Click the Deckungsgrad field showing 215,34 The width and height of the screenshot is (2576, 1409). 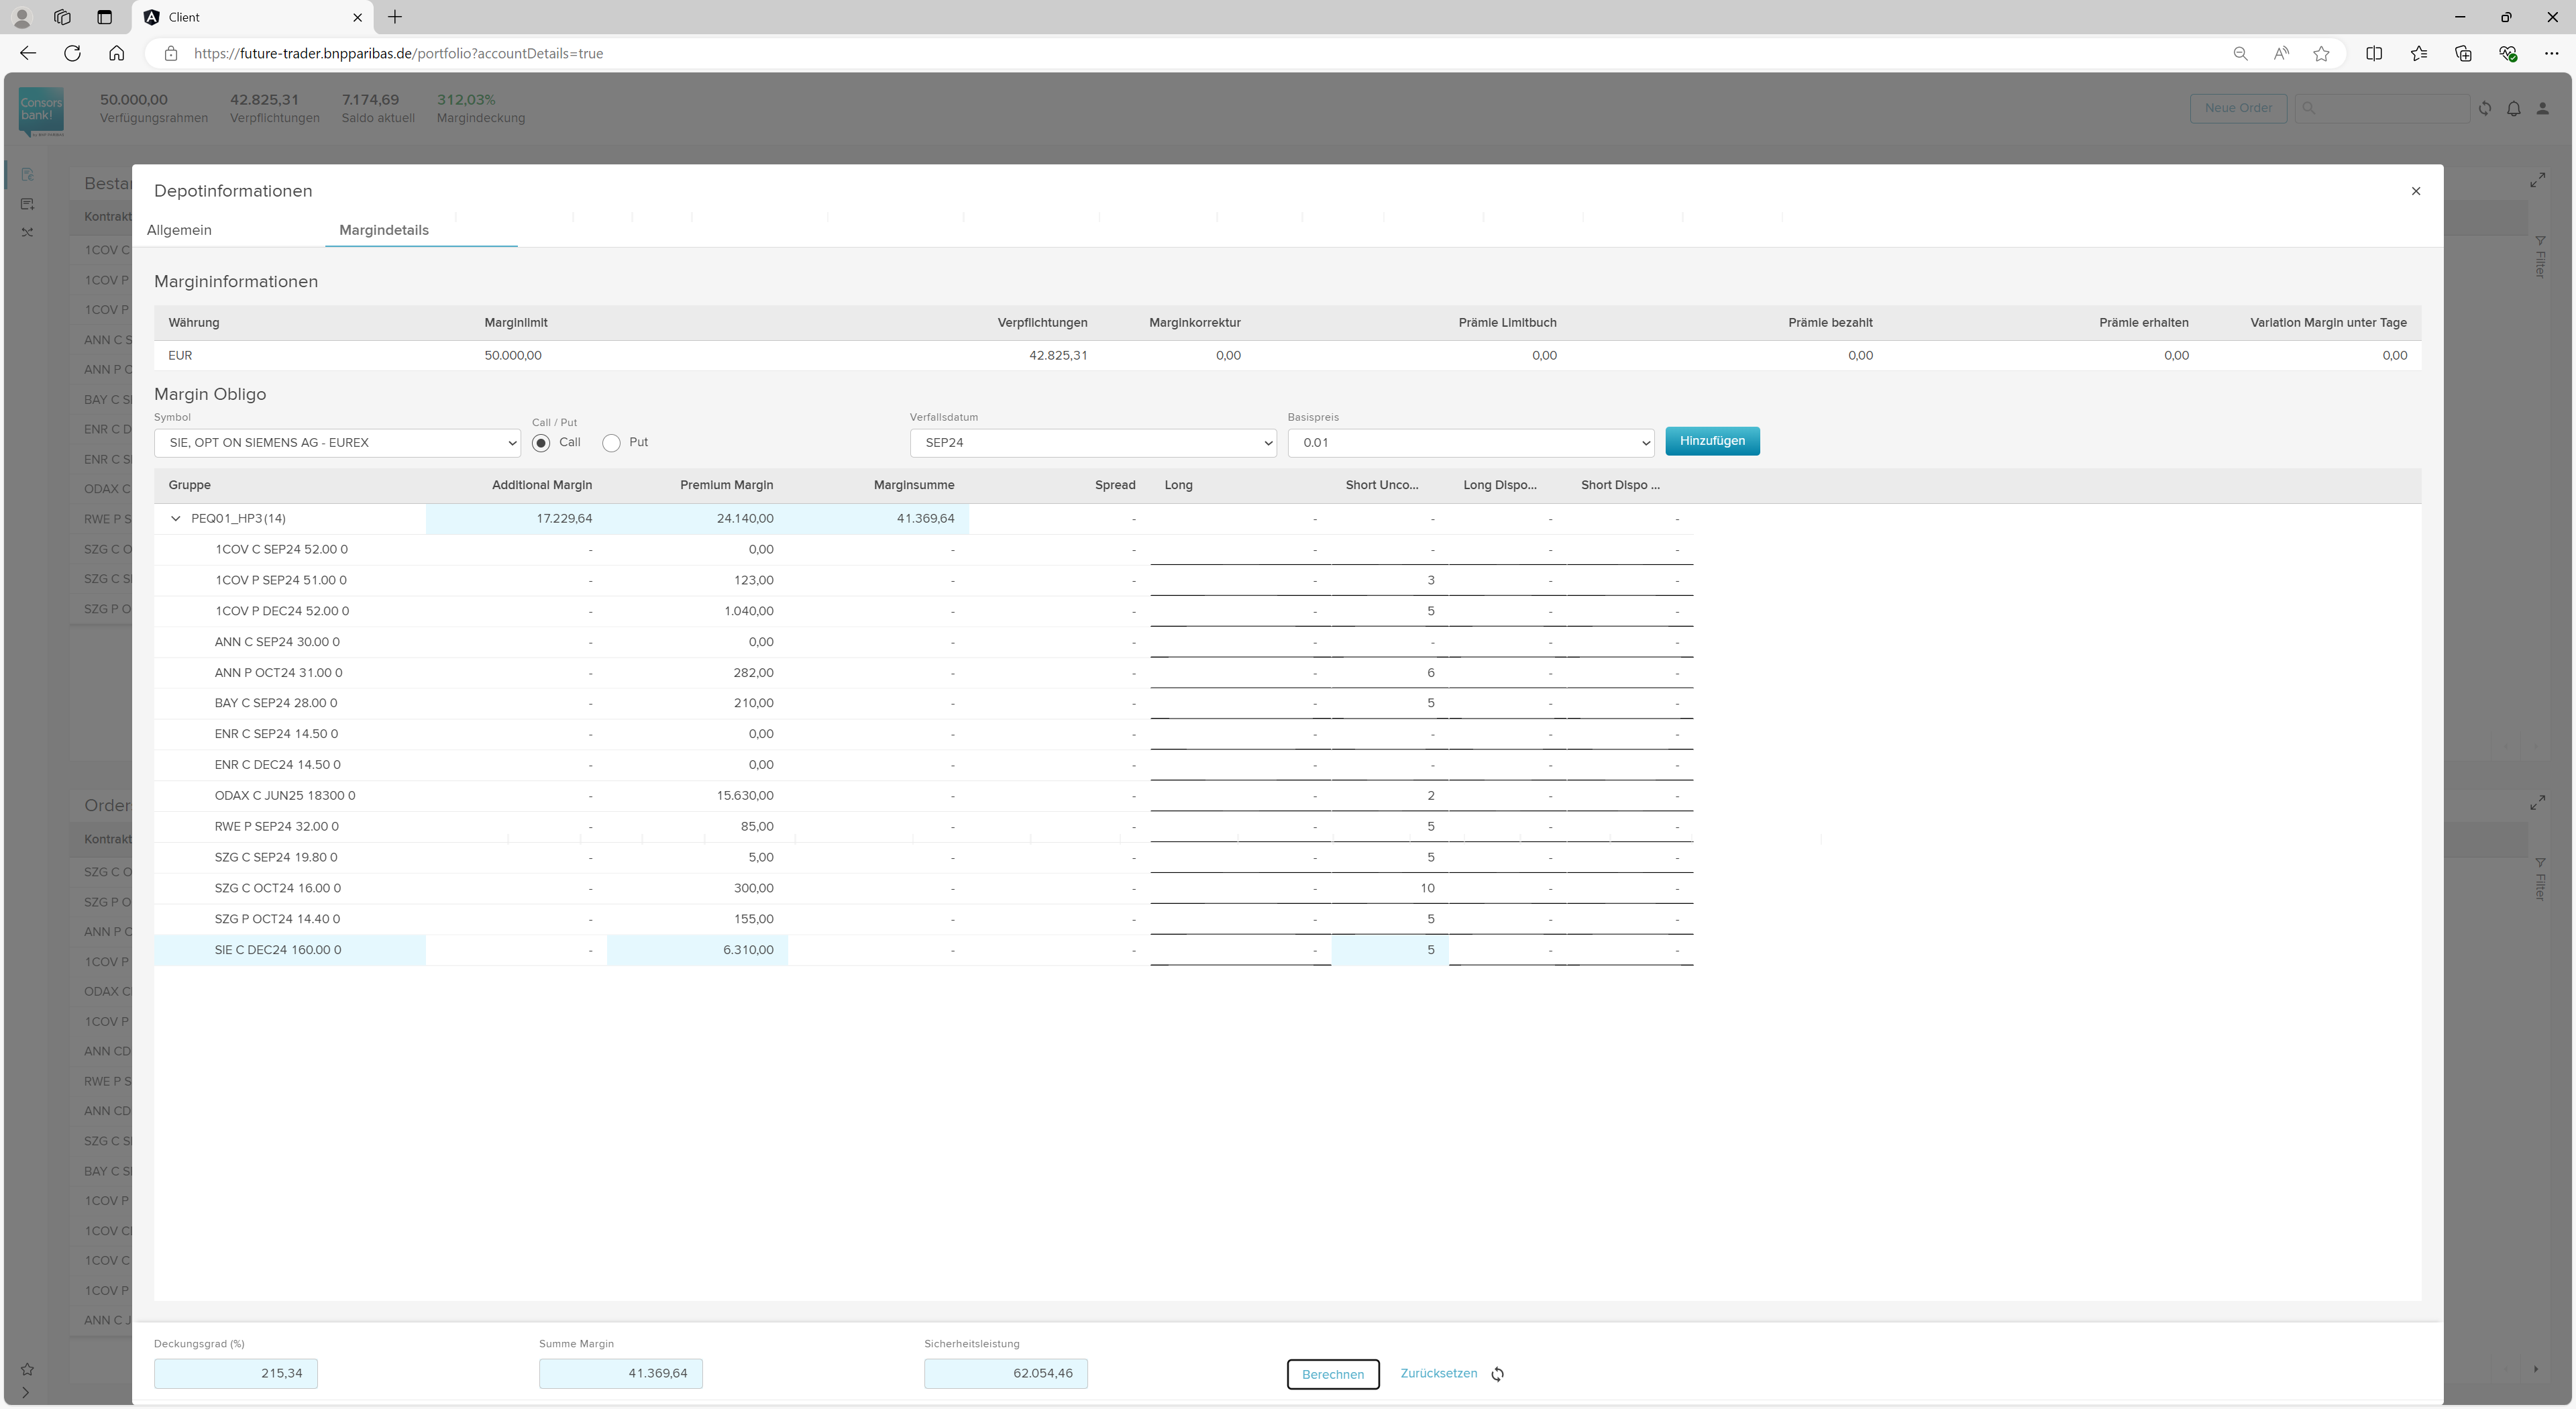[x=236, y=1373]
